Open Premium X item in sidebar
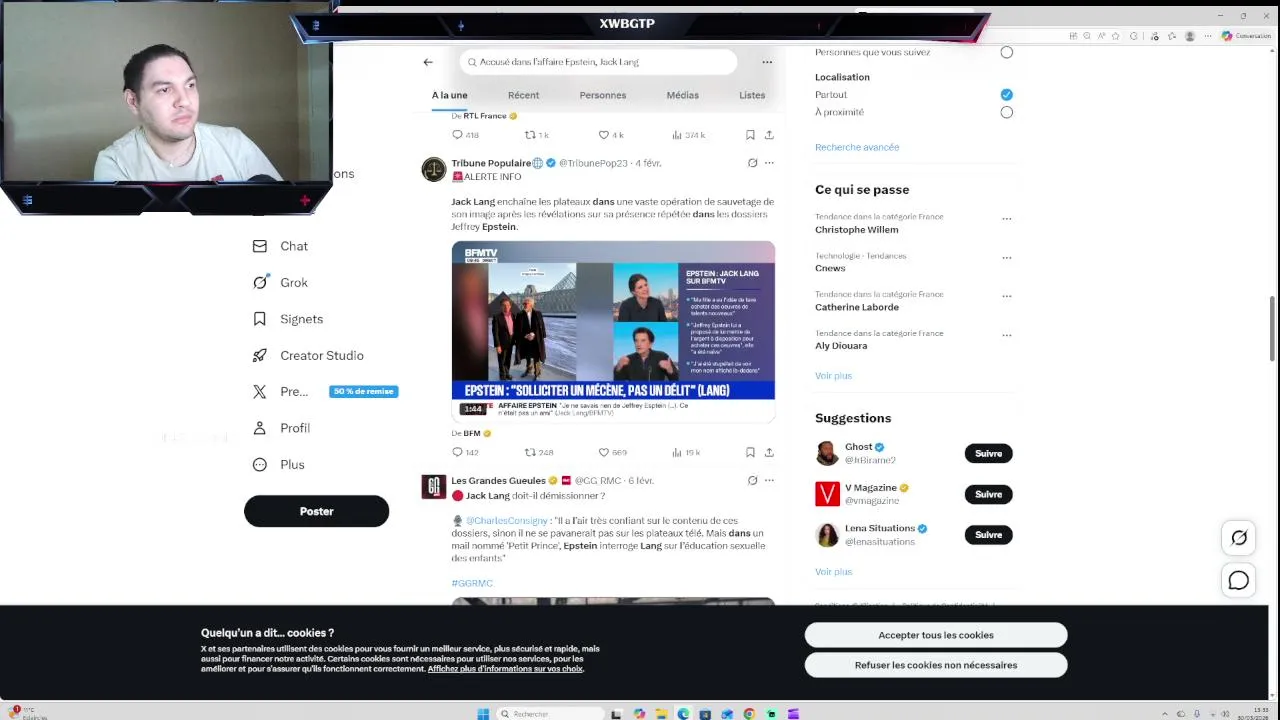This screenshot has height=720, width=1280. pos(325,392)
